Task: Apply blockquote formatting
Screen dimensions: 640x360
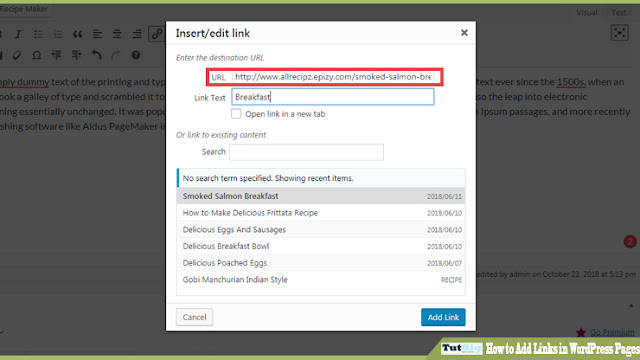Action: point(78,34)
